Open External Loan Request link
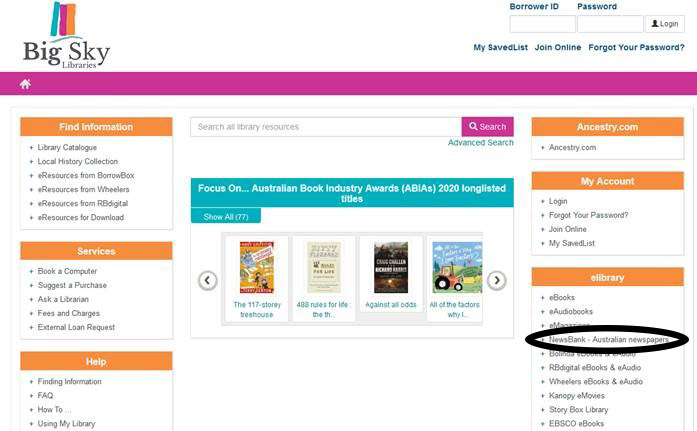The width and height of the screenshot is (697, 431). point(76,327)
